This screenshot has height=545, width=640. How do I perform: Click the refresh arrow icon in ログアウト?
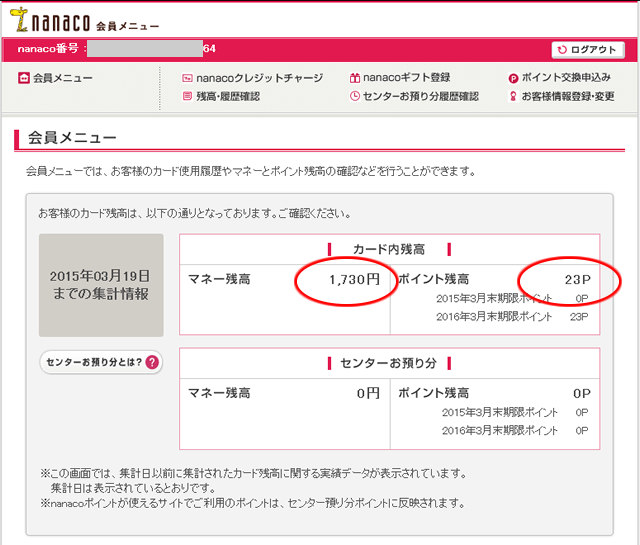pyautogui.click(x=562, y=50)
